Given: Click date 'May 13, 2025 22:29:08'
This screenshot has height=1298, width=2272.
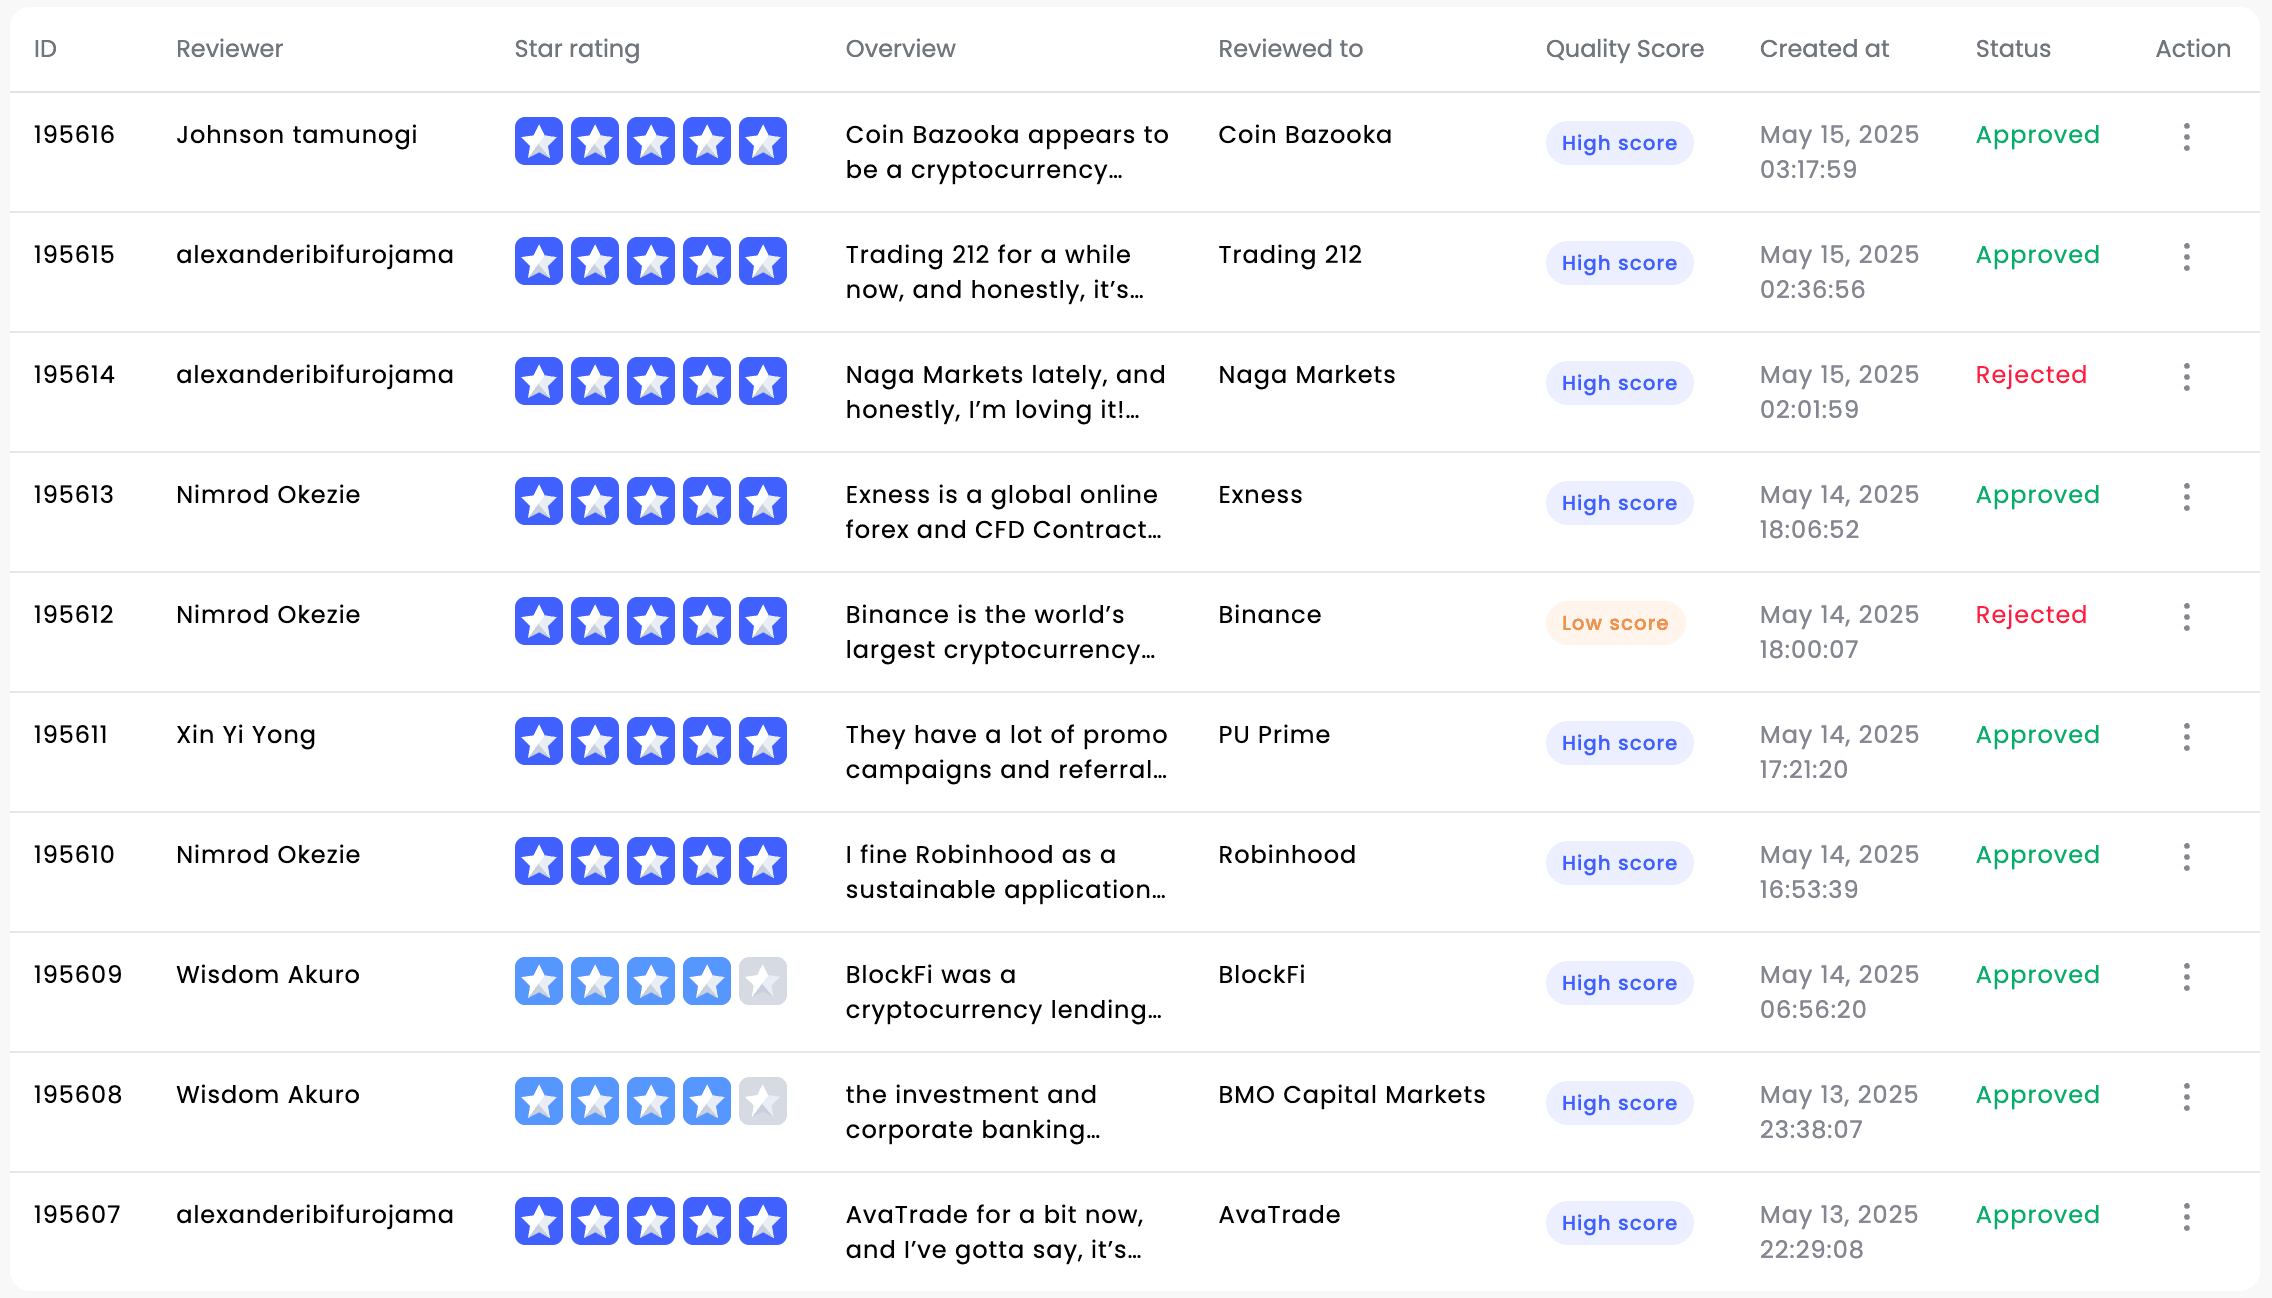Looking at the screenshot, I should 1839,1232.
